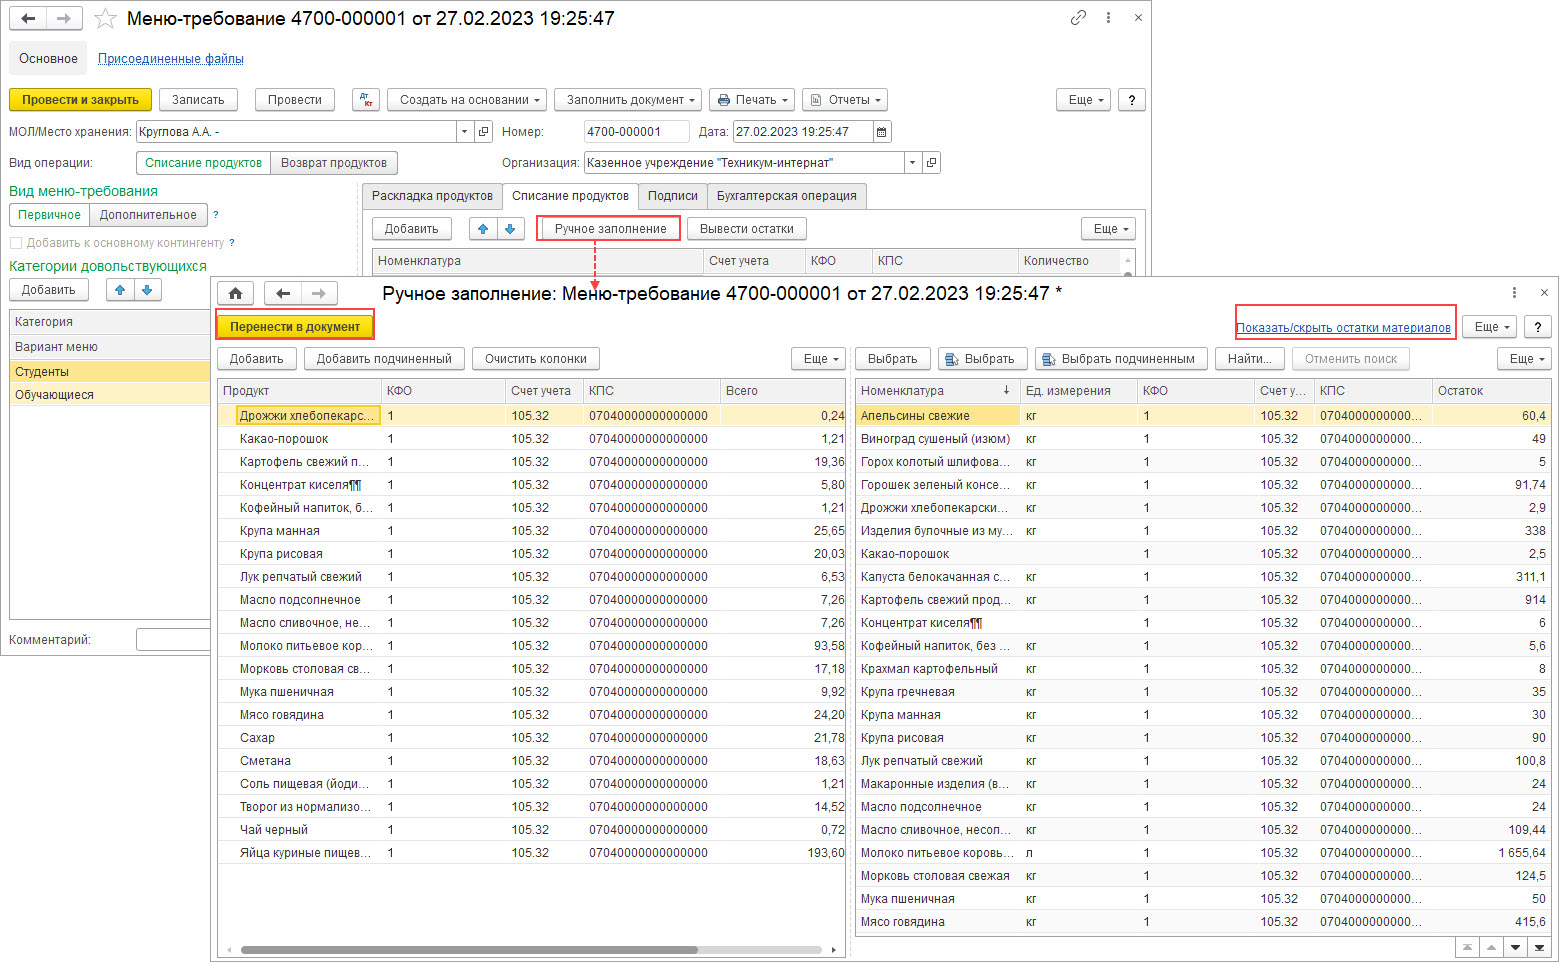Sort by Номенклатура column header in balances
Screen dimensions: 1559x962
[938, 391]
